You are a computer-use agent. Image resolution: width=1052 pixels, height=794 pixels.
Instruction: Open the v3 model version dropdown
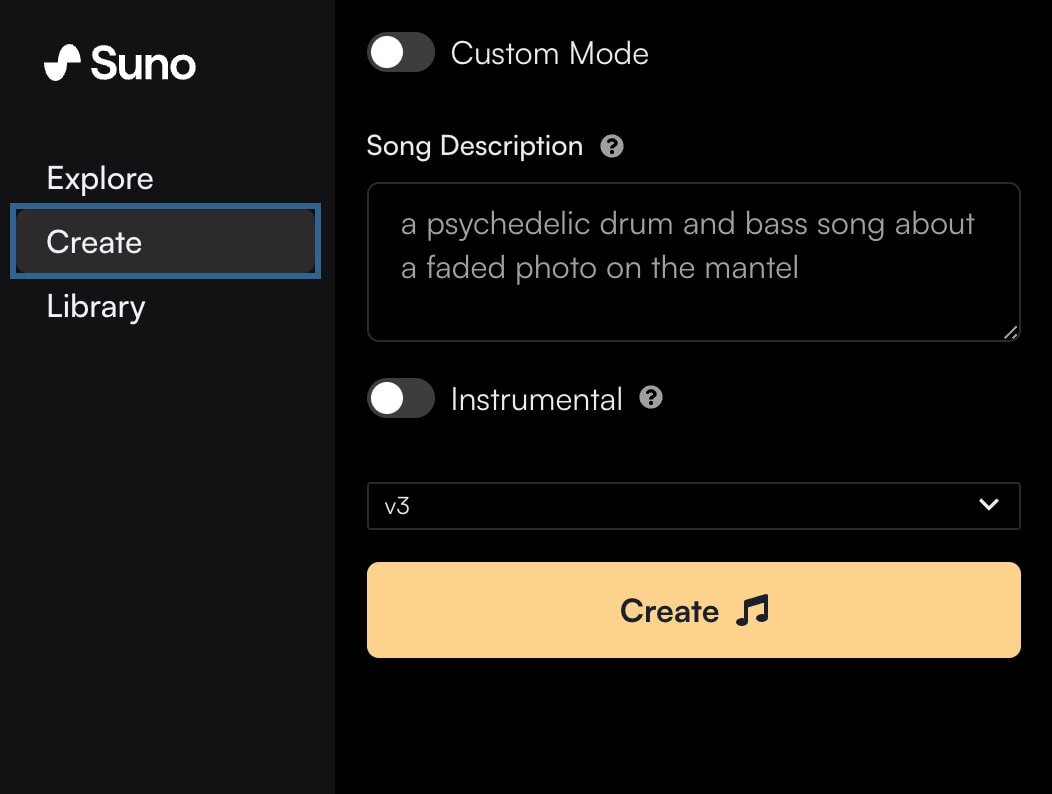(x=693, y=505)
